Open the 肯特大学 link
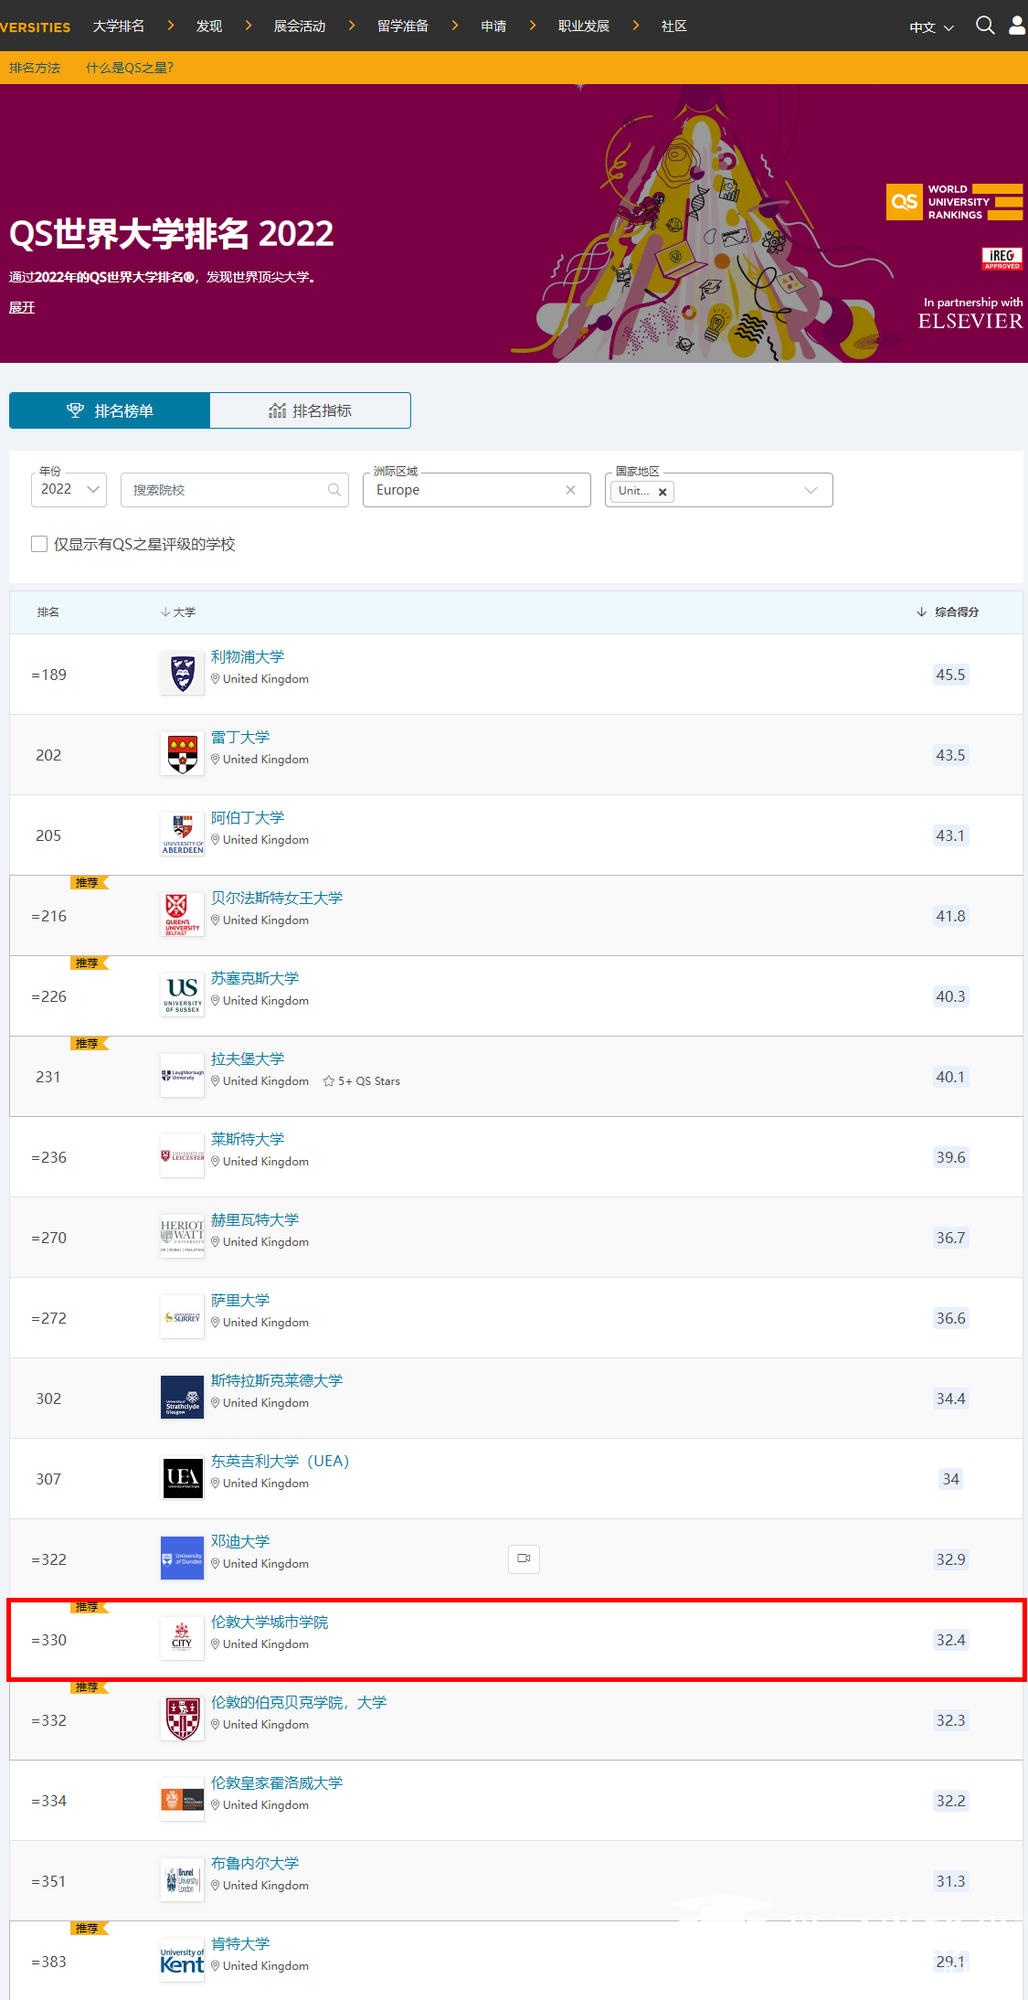The height and width of the screenshot is (2000, 1028). click(240, 1944)
